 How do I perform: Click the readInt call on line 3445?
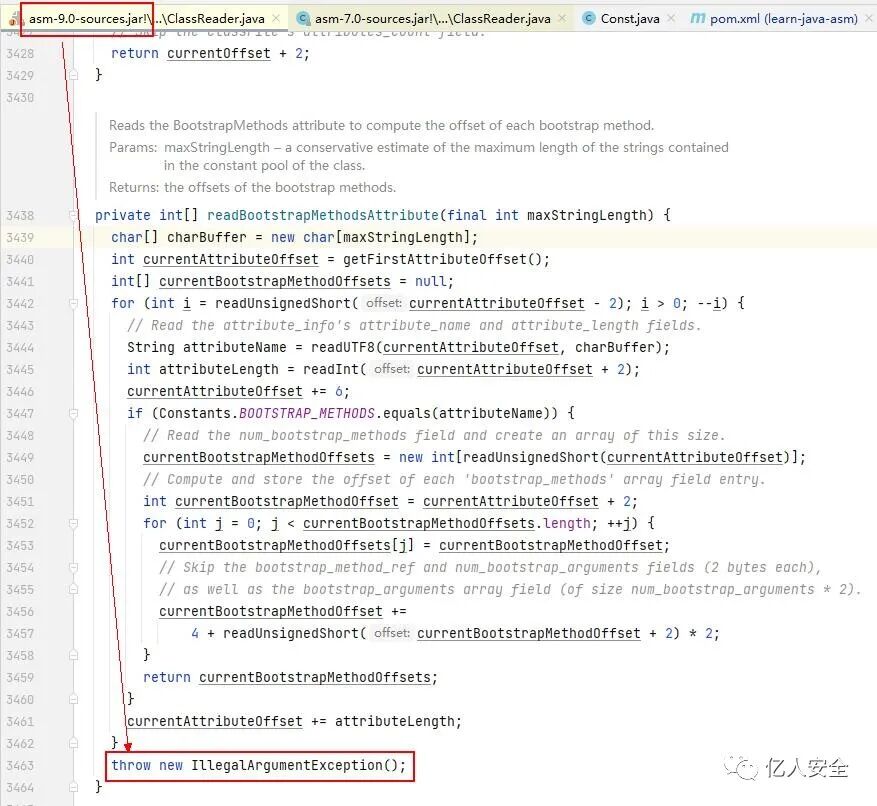331,369
